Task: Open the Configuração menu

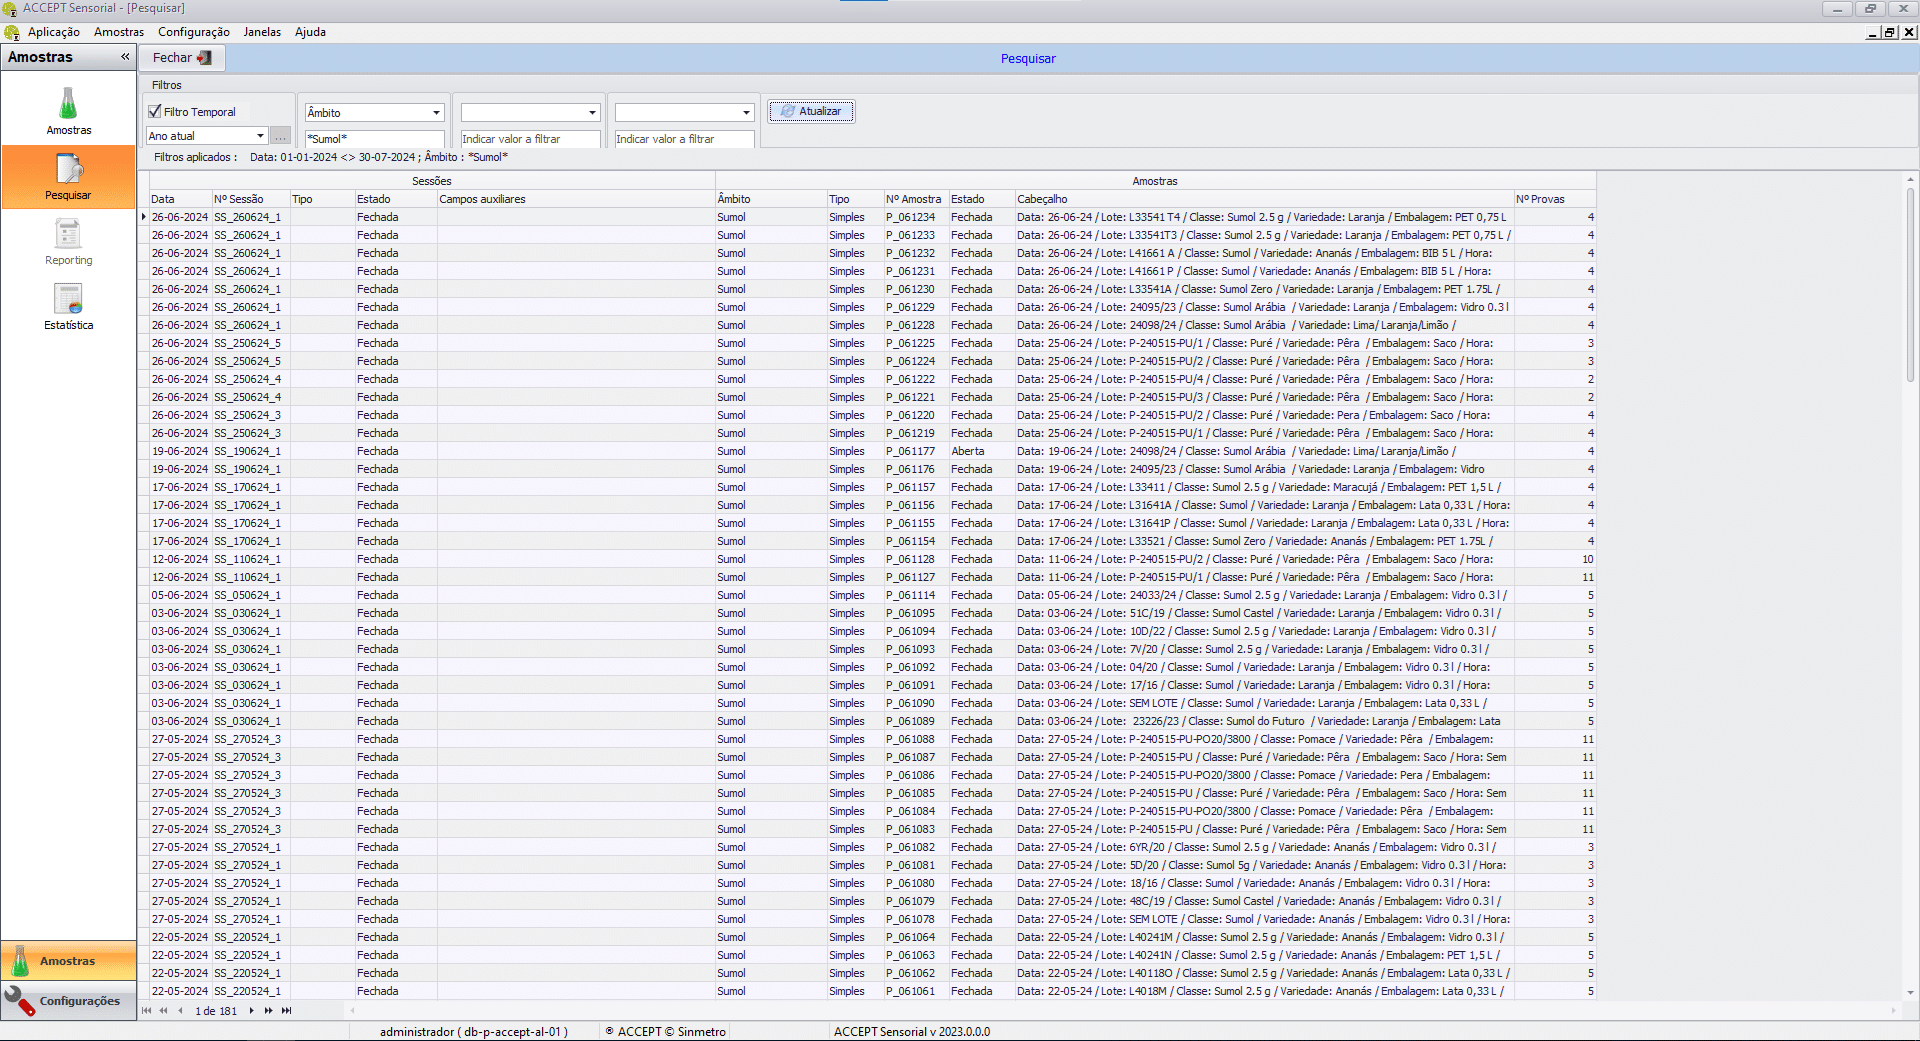Action: pyautogui.click(x=193, y=32)
